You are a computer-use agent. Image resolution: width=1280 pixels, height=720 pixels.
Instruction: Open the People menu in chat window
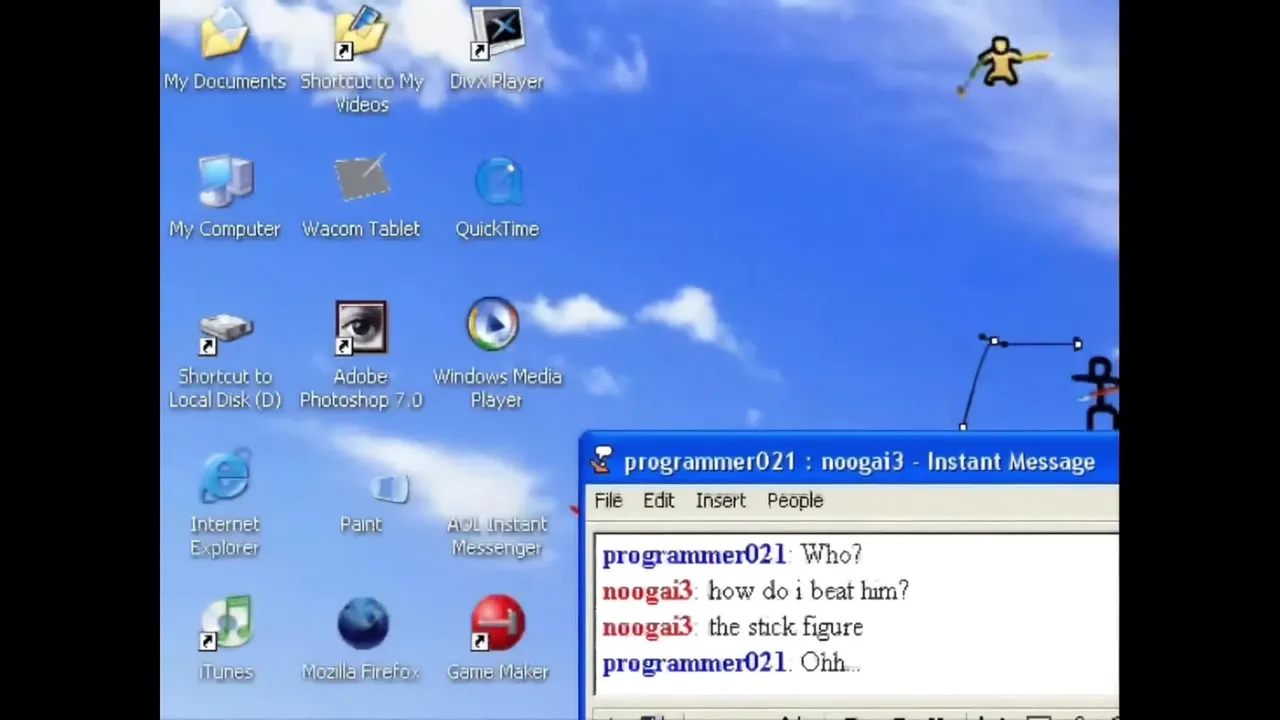point(795,501)
